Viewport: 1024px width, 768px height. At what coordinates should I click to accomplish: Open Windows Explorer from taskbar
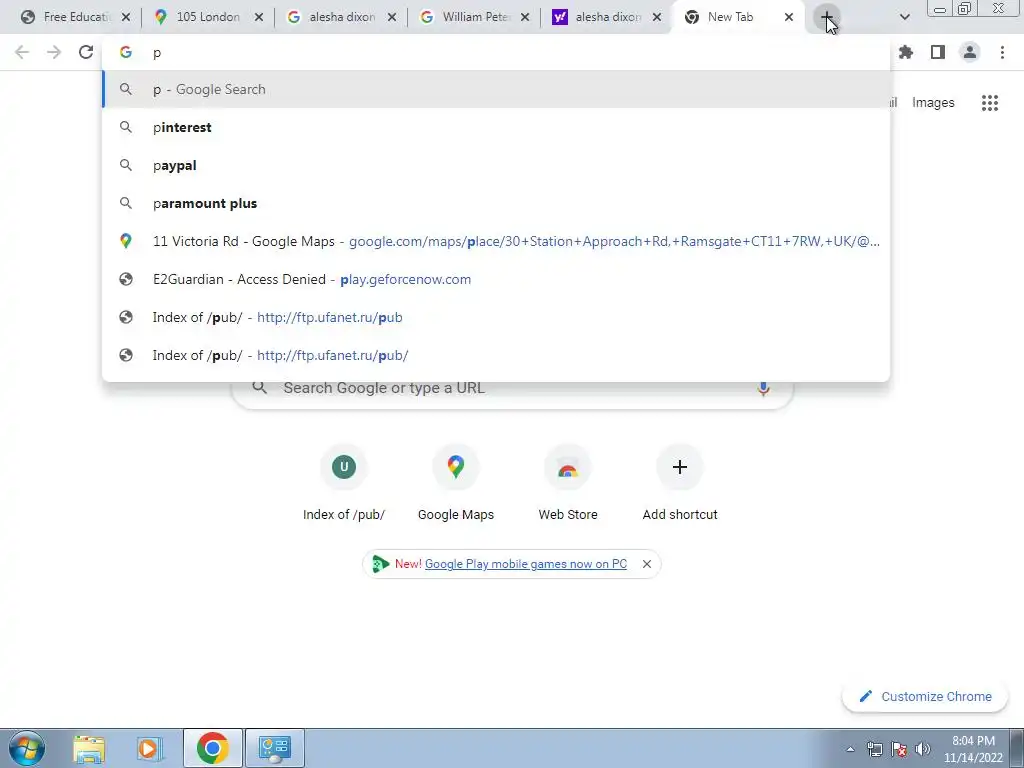(89, 748)
